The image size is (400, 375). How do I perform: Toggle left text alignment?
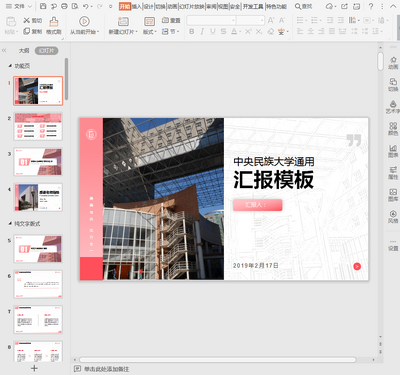pyautogui.click(x=300, y=31)
